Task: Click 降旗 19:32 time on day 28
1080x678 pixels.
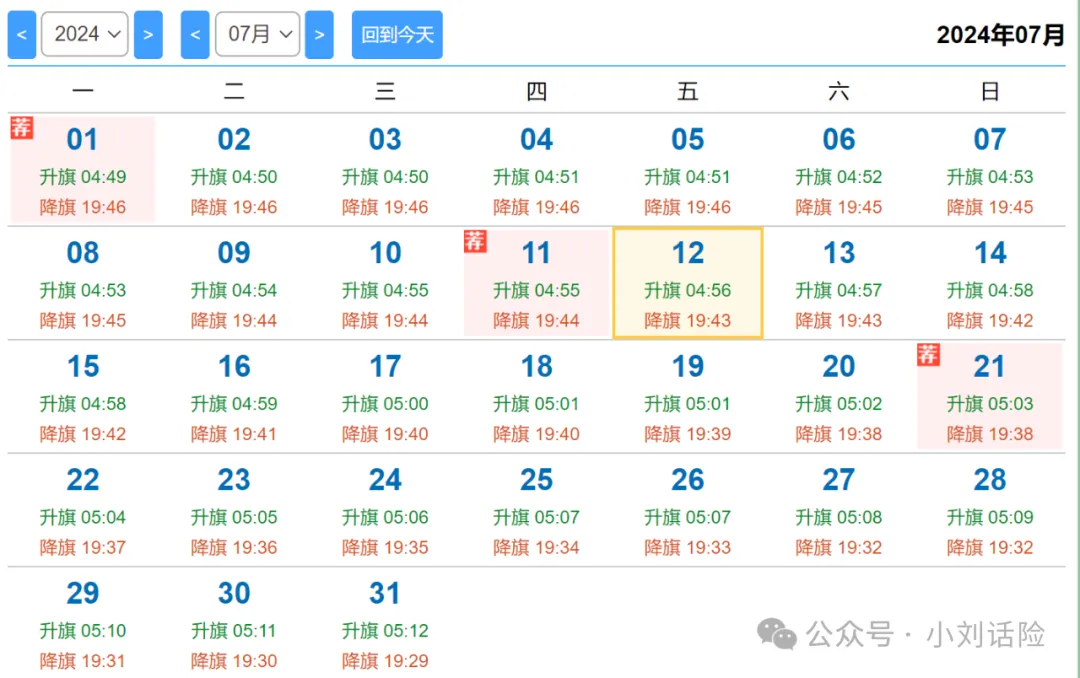Action: coord(990,547)
